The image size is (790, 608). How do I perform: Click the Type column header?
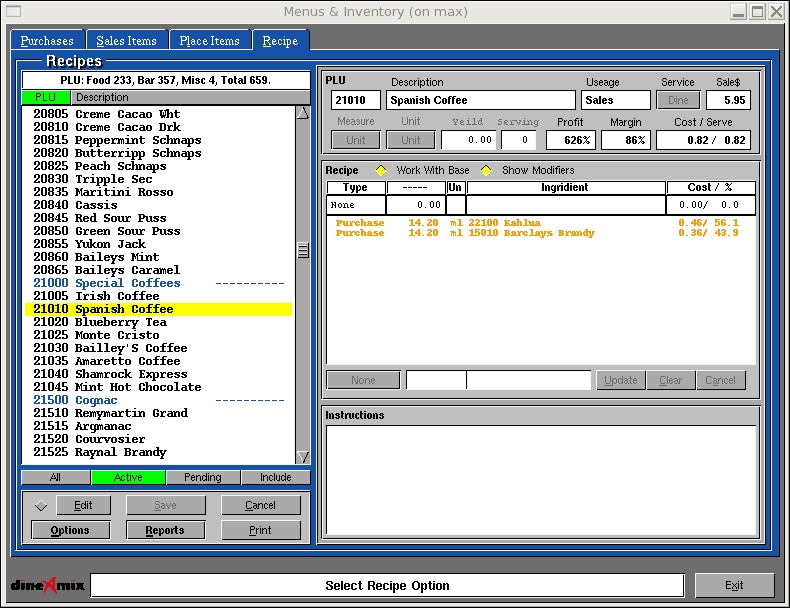click(356, 187)
